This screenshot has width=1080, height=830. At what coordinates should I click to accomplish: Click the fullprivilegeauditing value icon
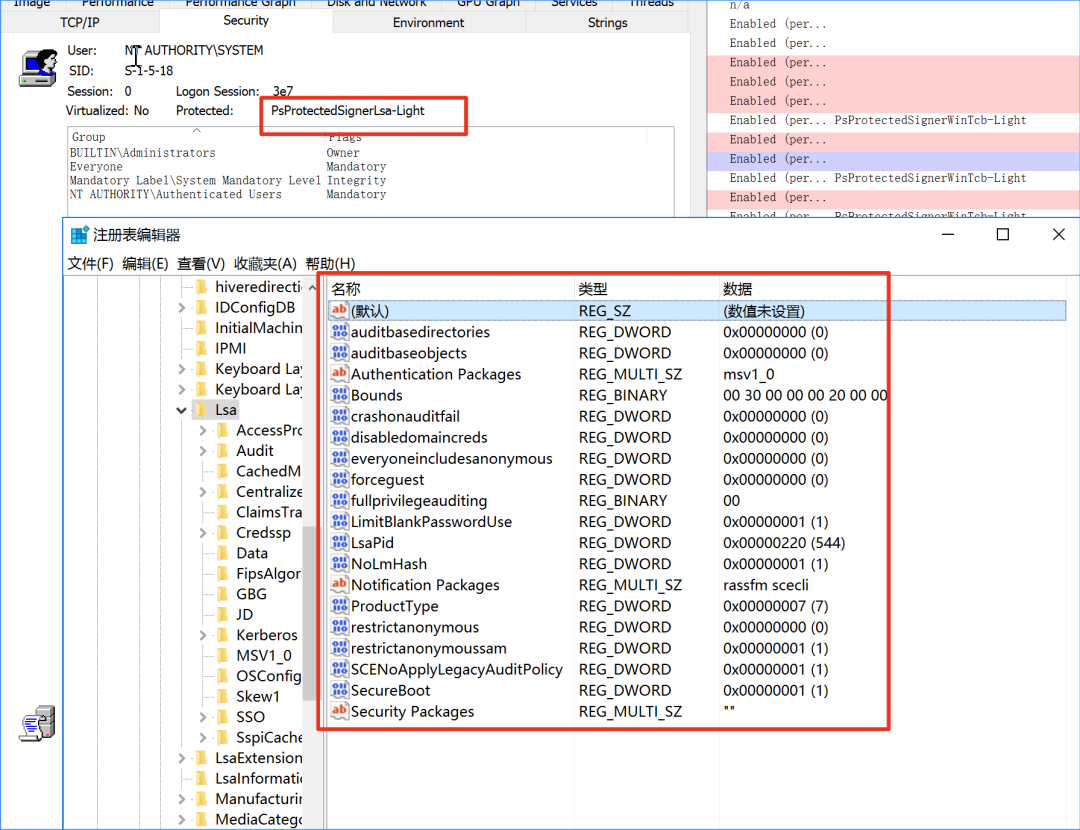[339, 501]
